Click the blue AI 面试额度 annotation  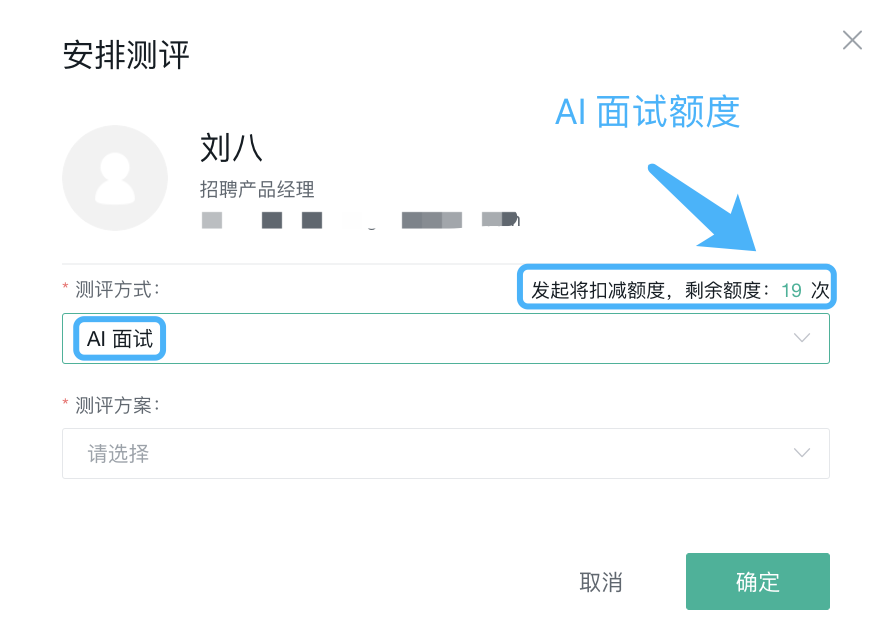coord(647,111)
